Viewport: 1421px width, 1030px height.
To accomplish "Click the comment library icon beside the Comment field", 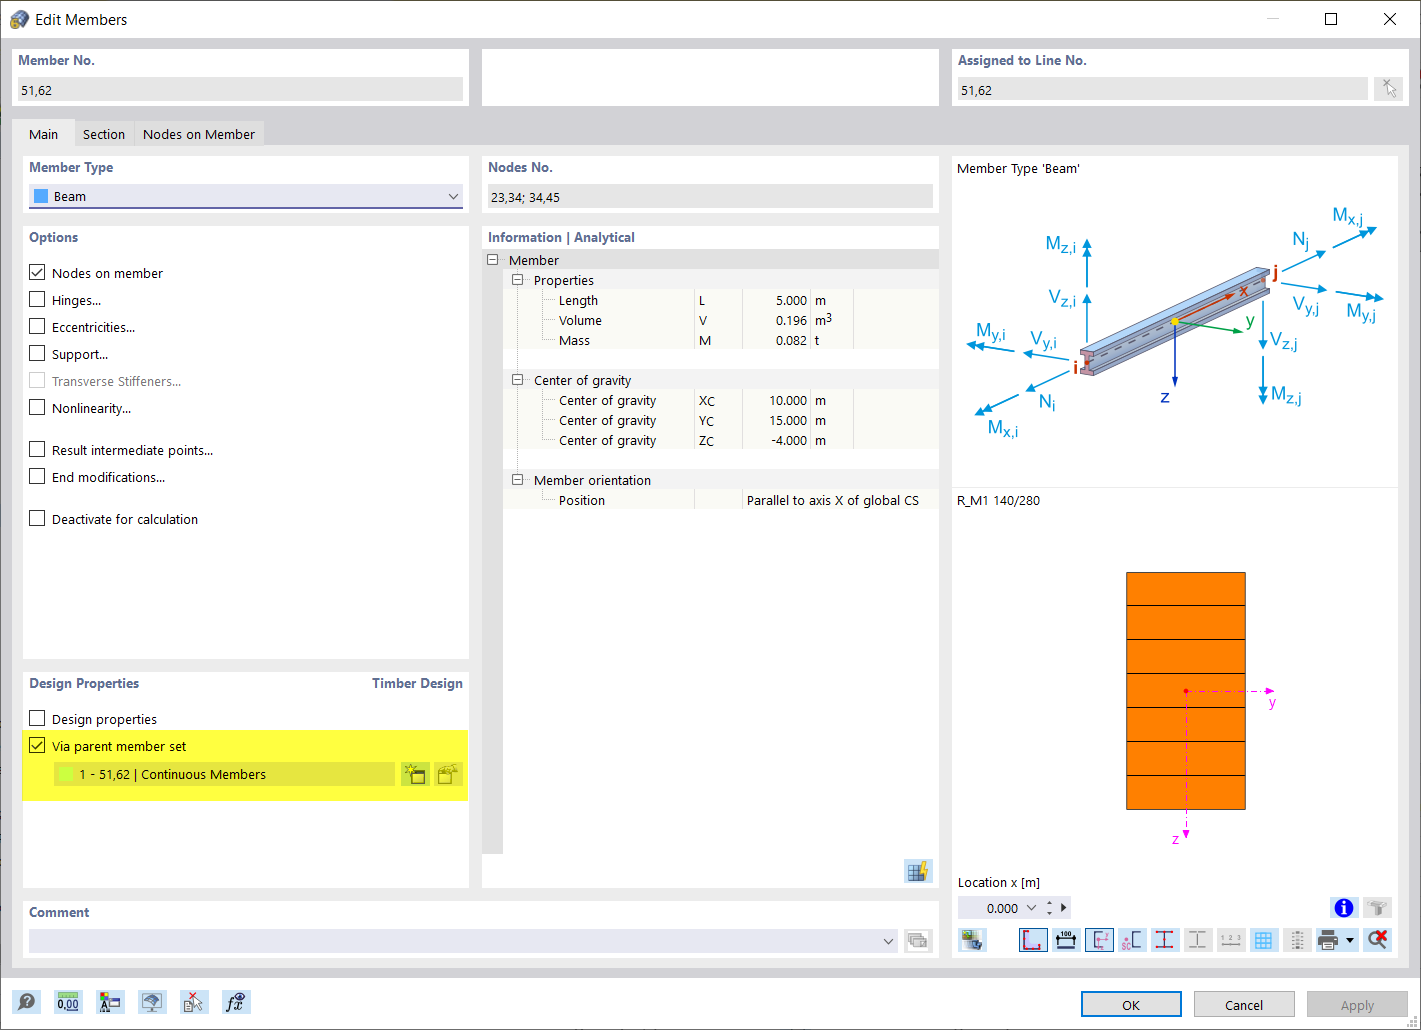I will pyautogui.click(x=918, y=940).
